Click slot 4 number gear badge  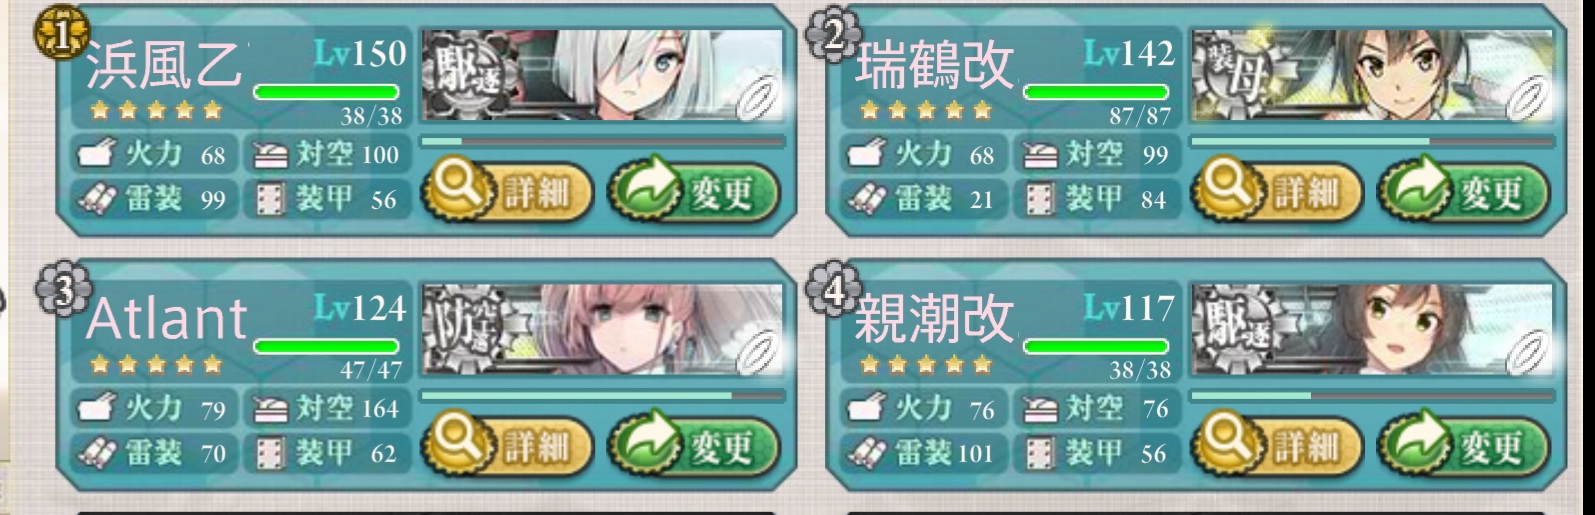[x=829, y=288]
